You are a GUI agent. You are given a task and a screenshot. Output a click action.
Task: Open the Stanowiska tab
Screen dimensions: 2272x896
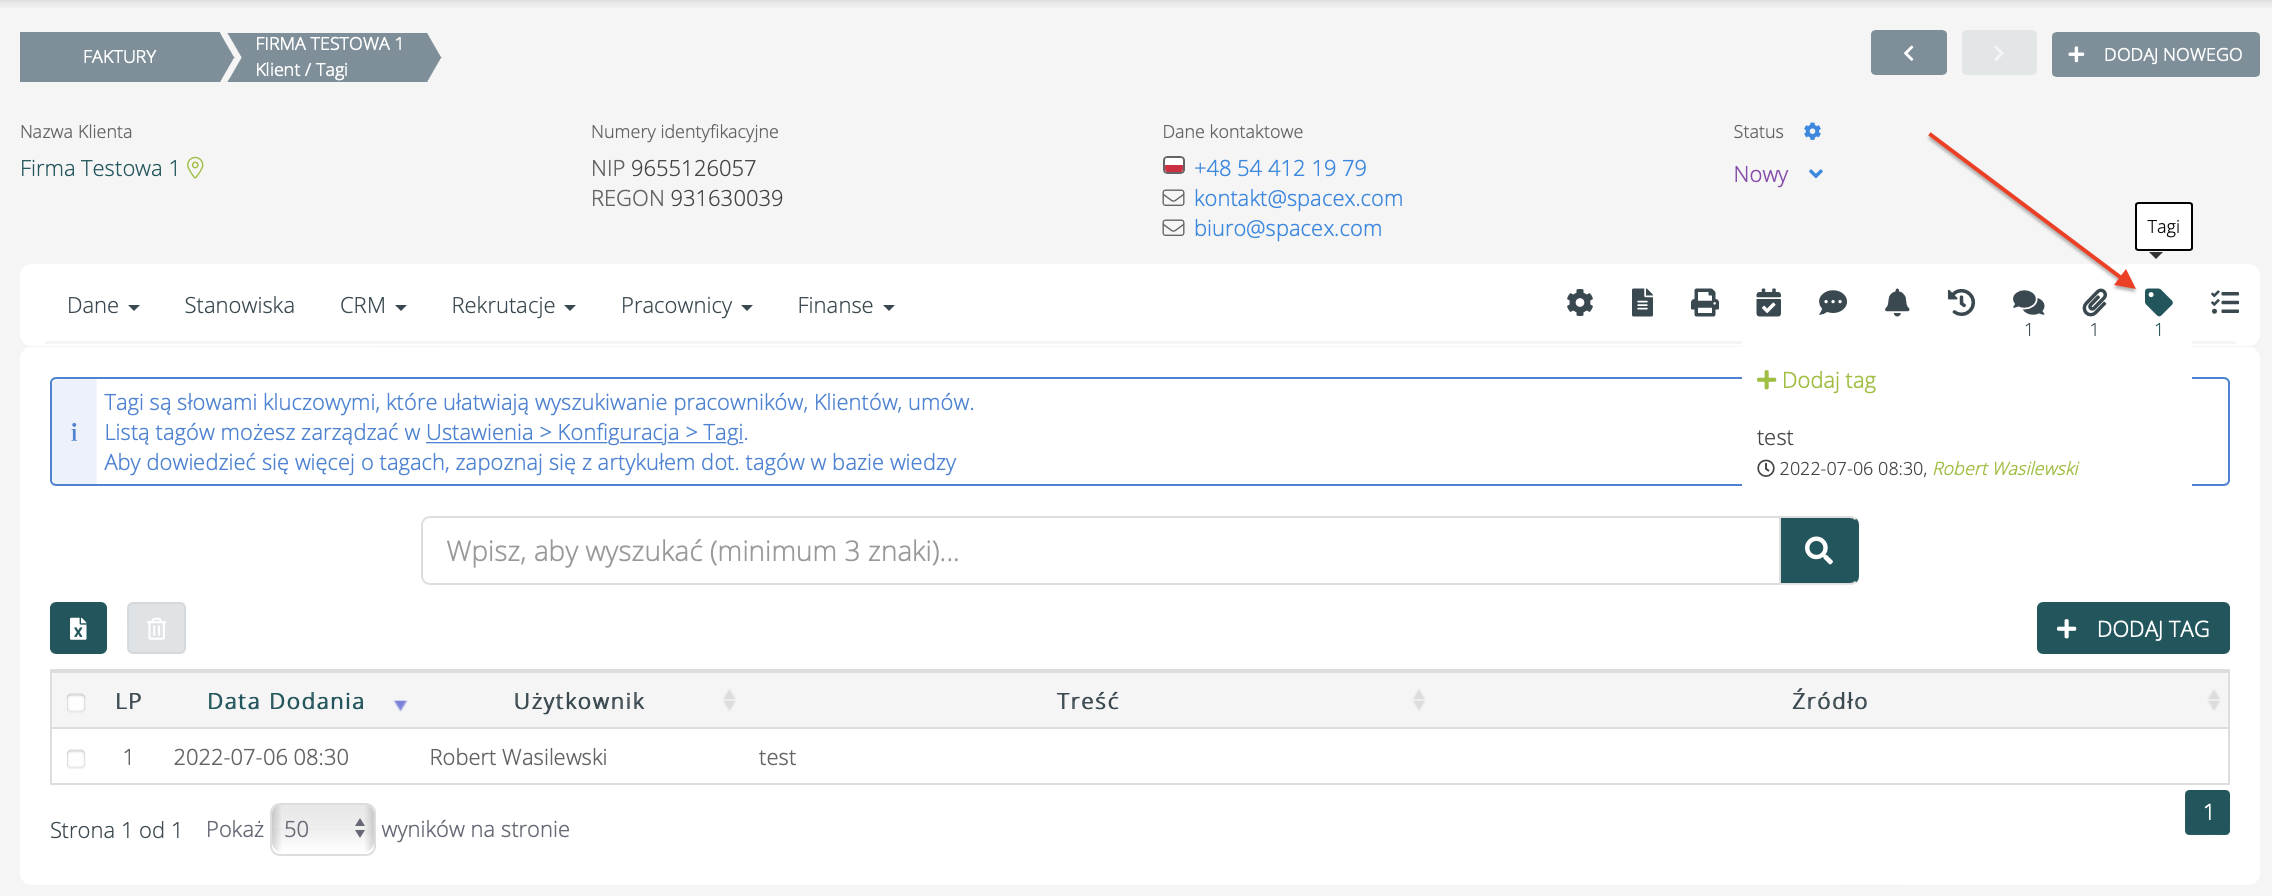click(x=239, y=306)
